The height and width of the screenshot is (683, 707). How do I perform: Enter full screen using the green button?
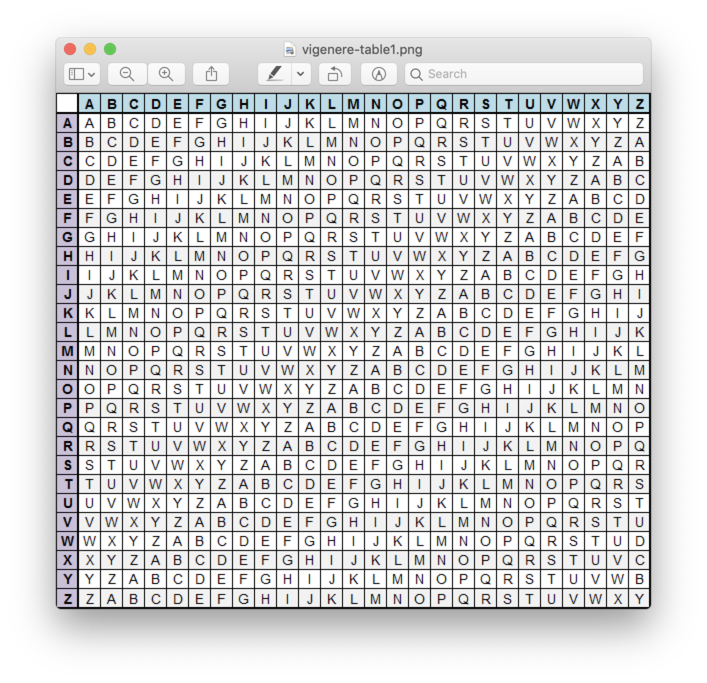point(110,48)
